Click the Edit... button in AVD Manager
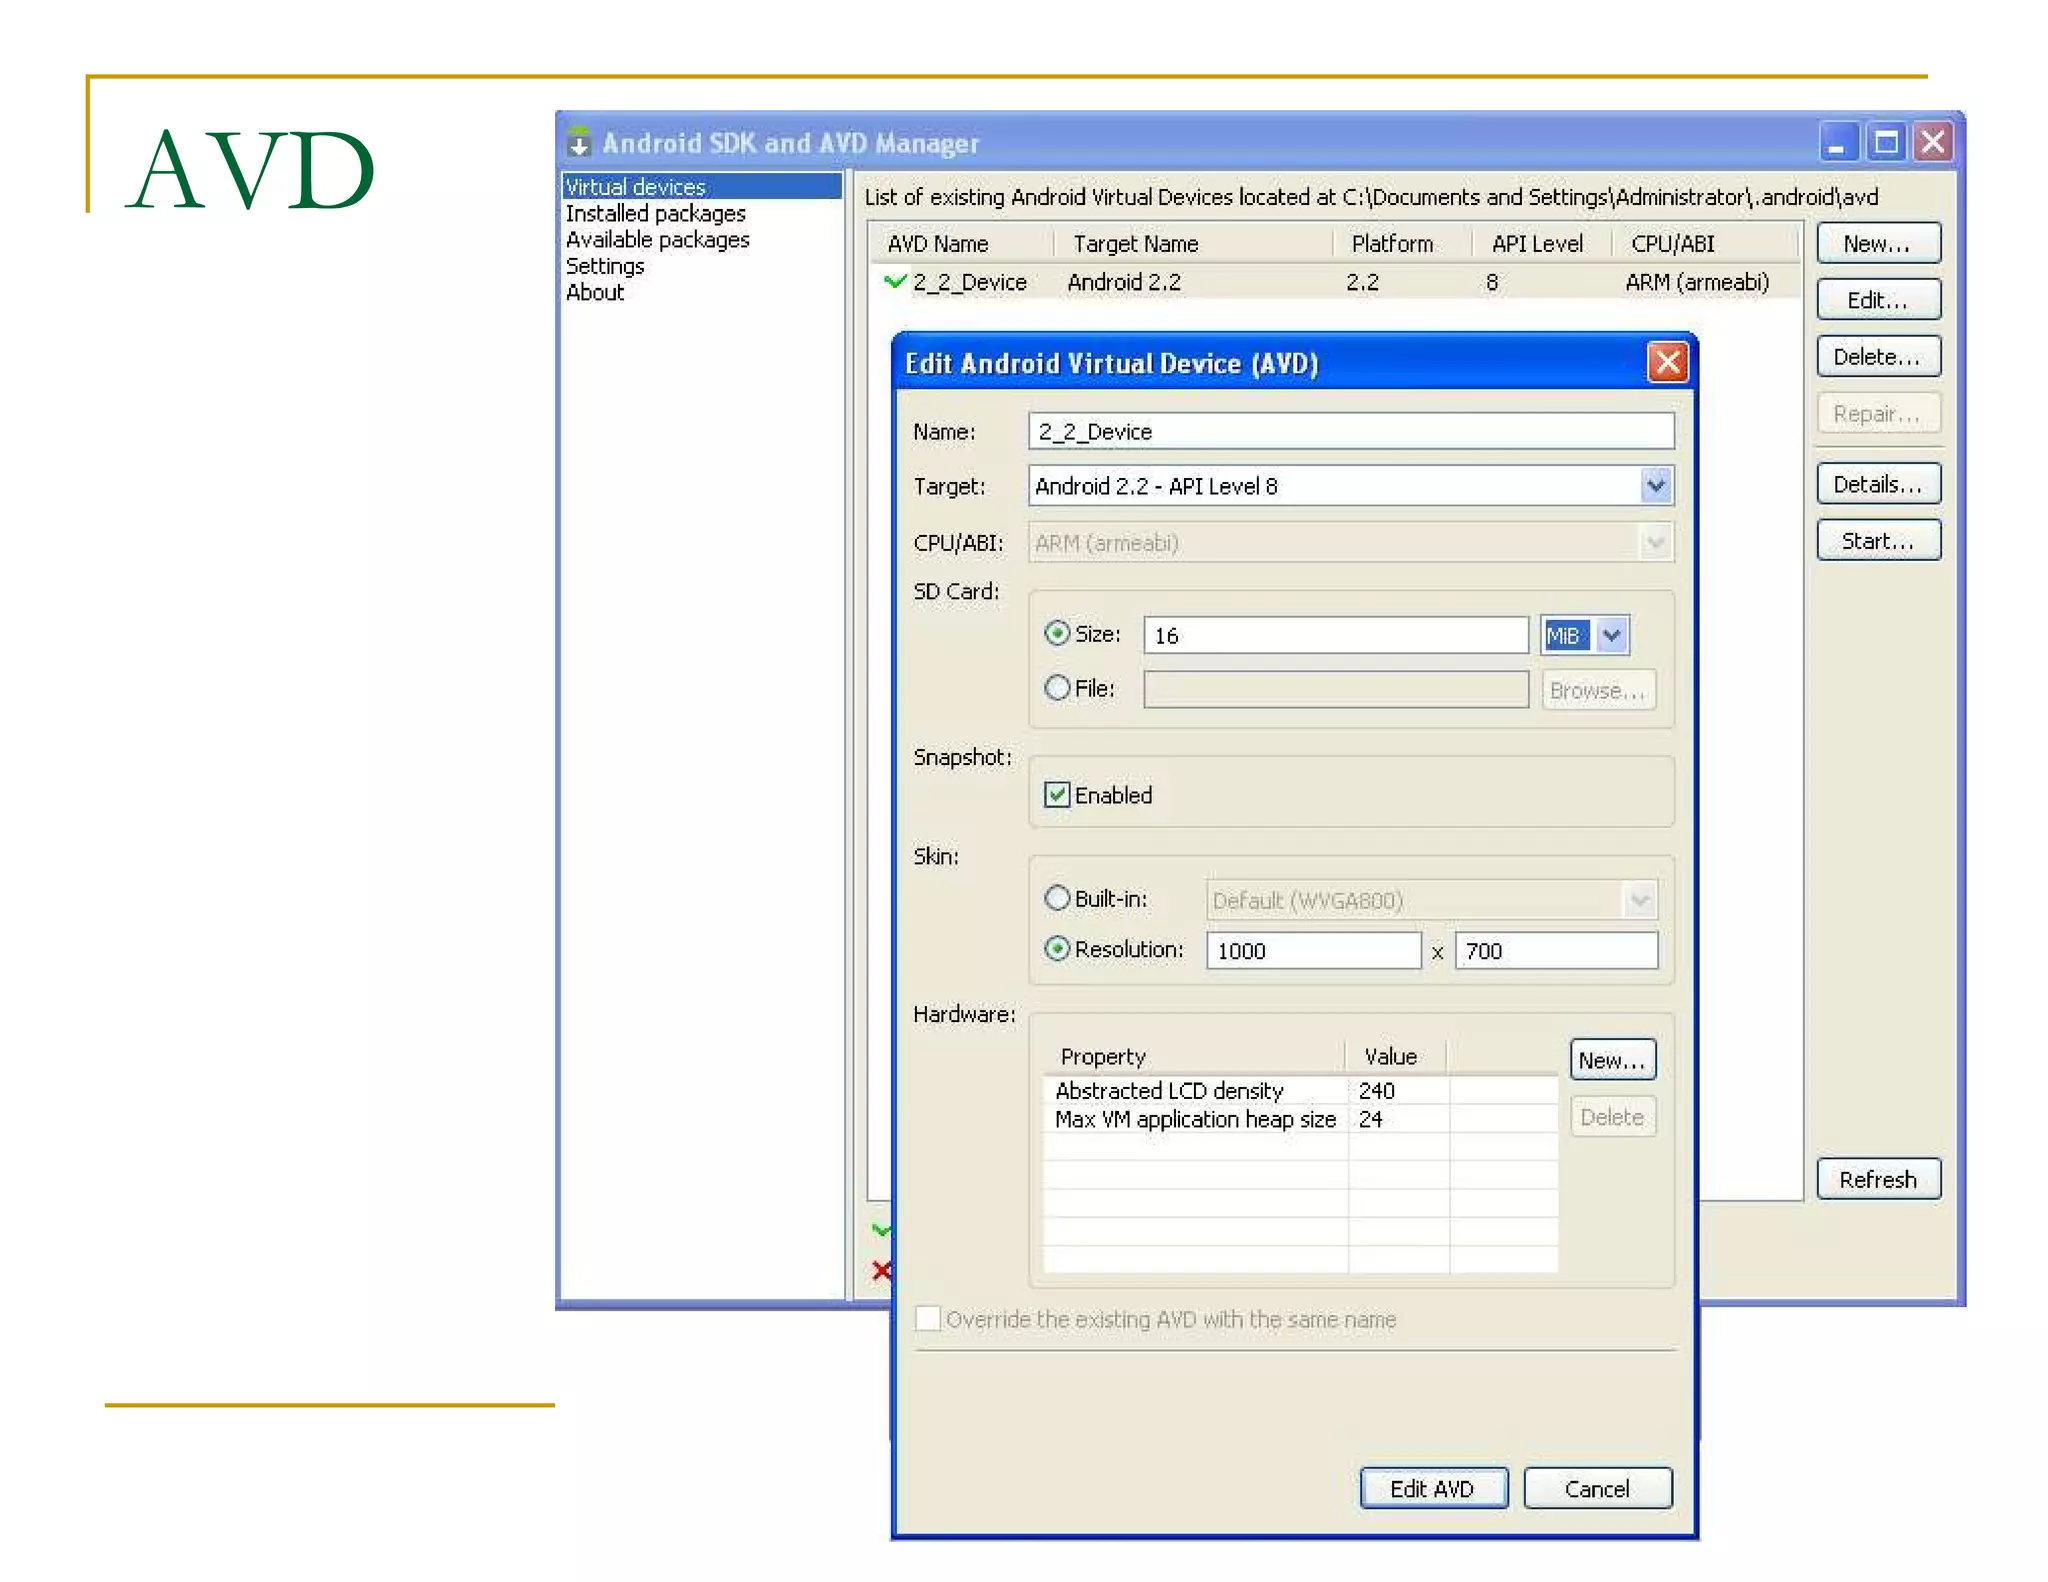This screenshot has height=1582, width=2048. pyautogui.click(x=1878, y=300)
